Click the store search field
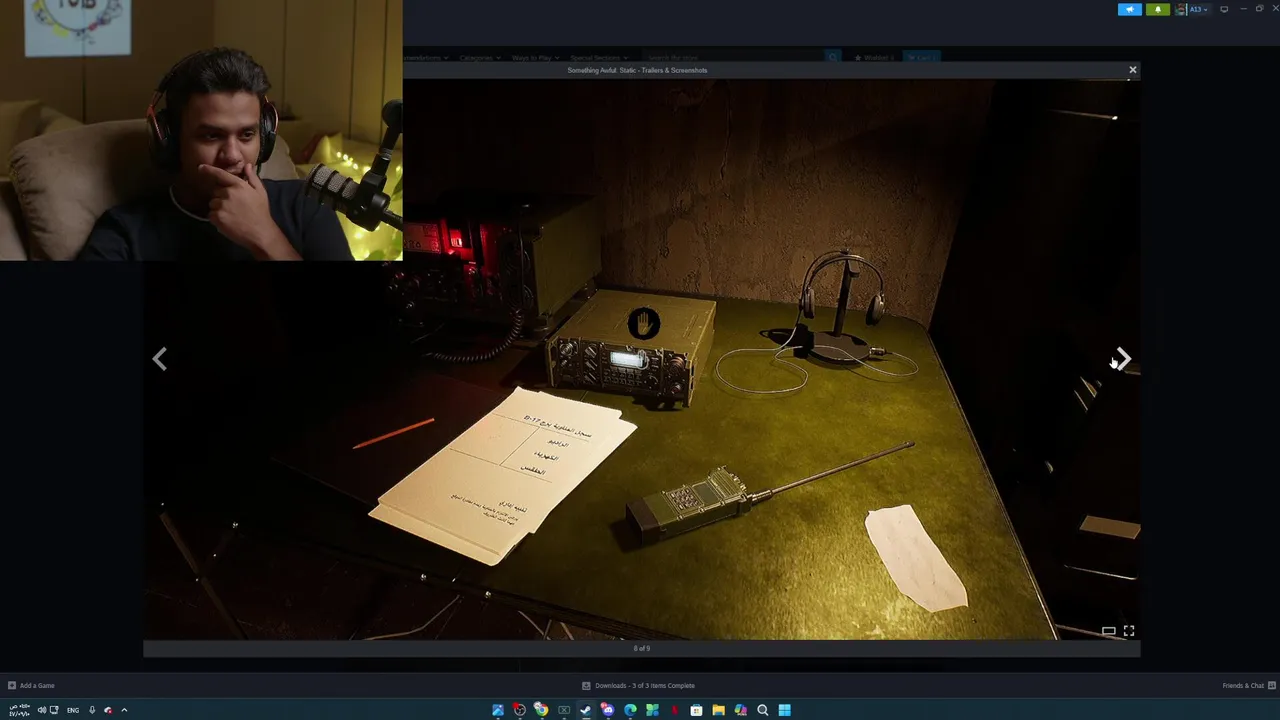The width and height of the screenshot is (1280, 720). [x=735, y=58]
